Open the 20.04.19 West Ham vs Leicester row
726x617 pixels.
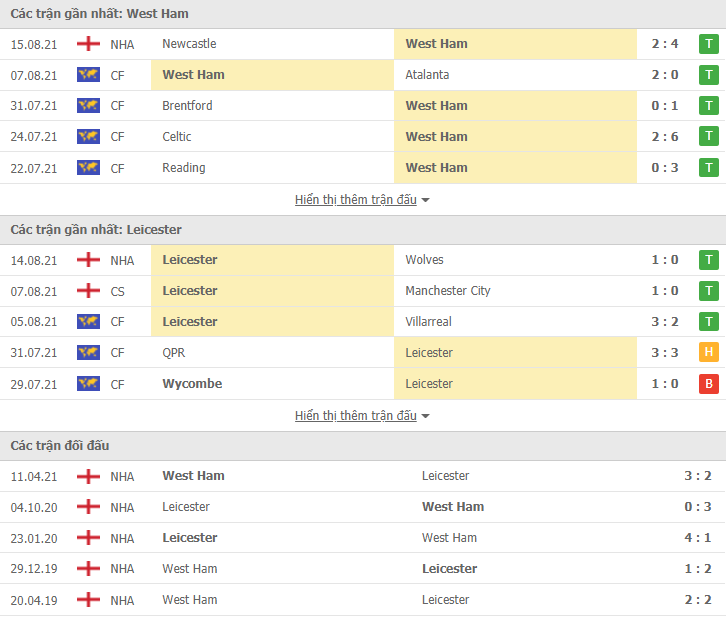(x=363, y=600)
